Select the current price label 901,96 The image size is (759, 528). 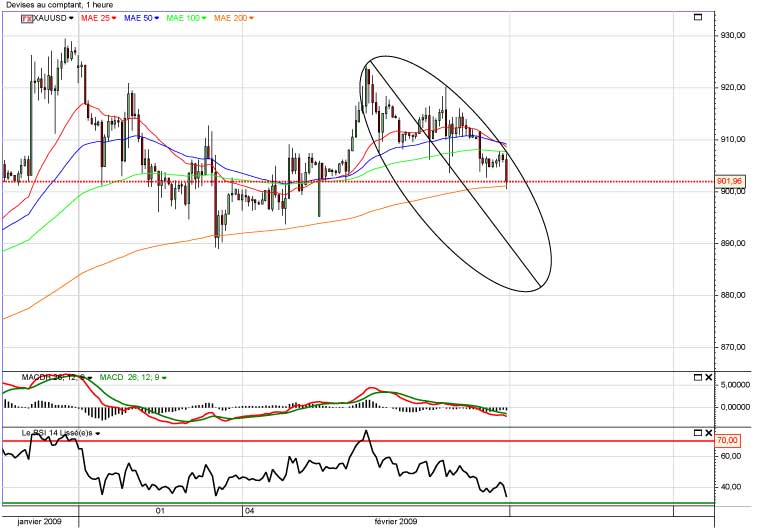(x=729, y=181)
